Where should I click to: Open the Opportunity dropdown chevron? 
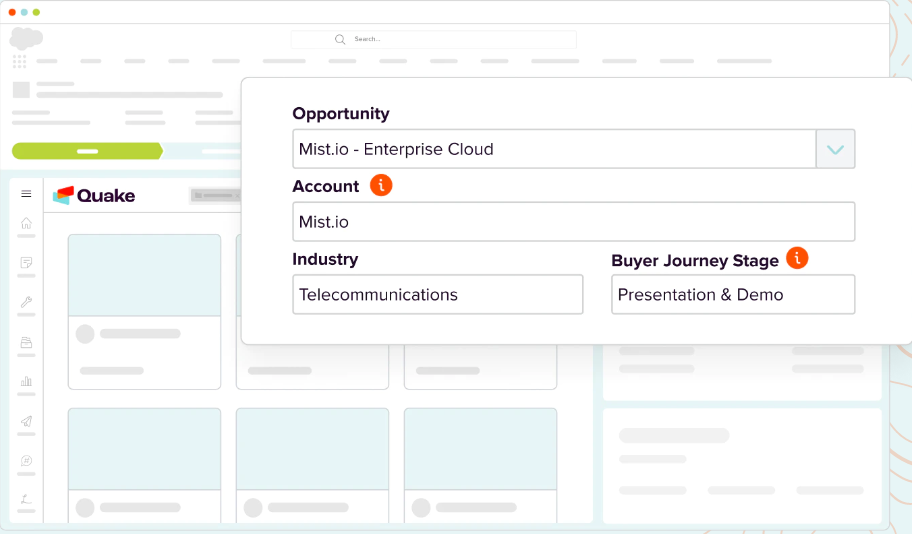(x=835, y=149)
